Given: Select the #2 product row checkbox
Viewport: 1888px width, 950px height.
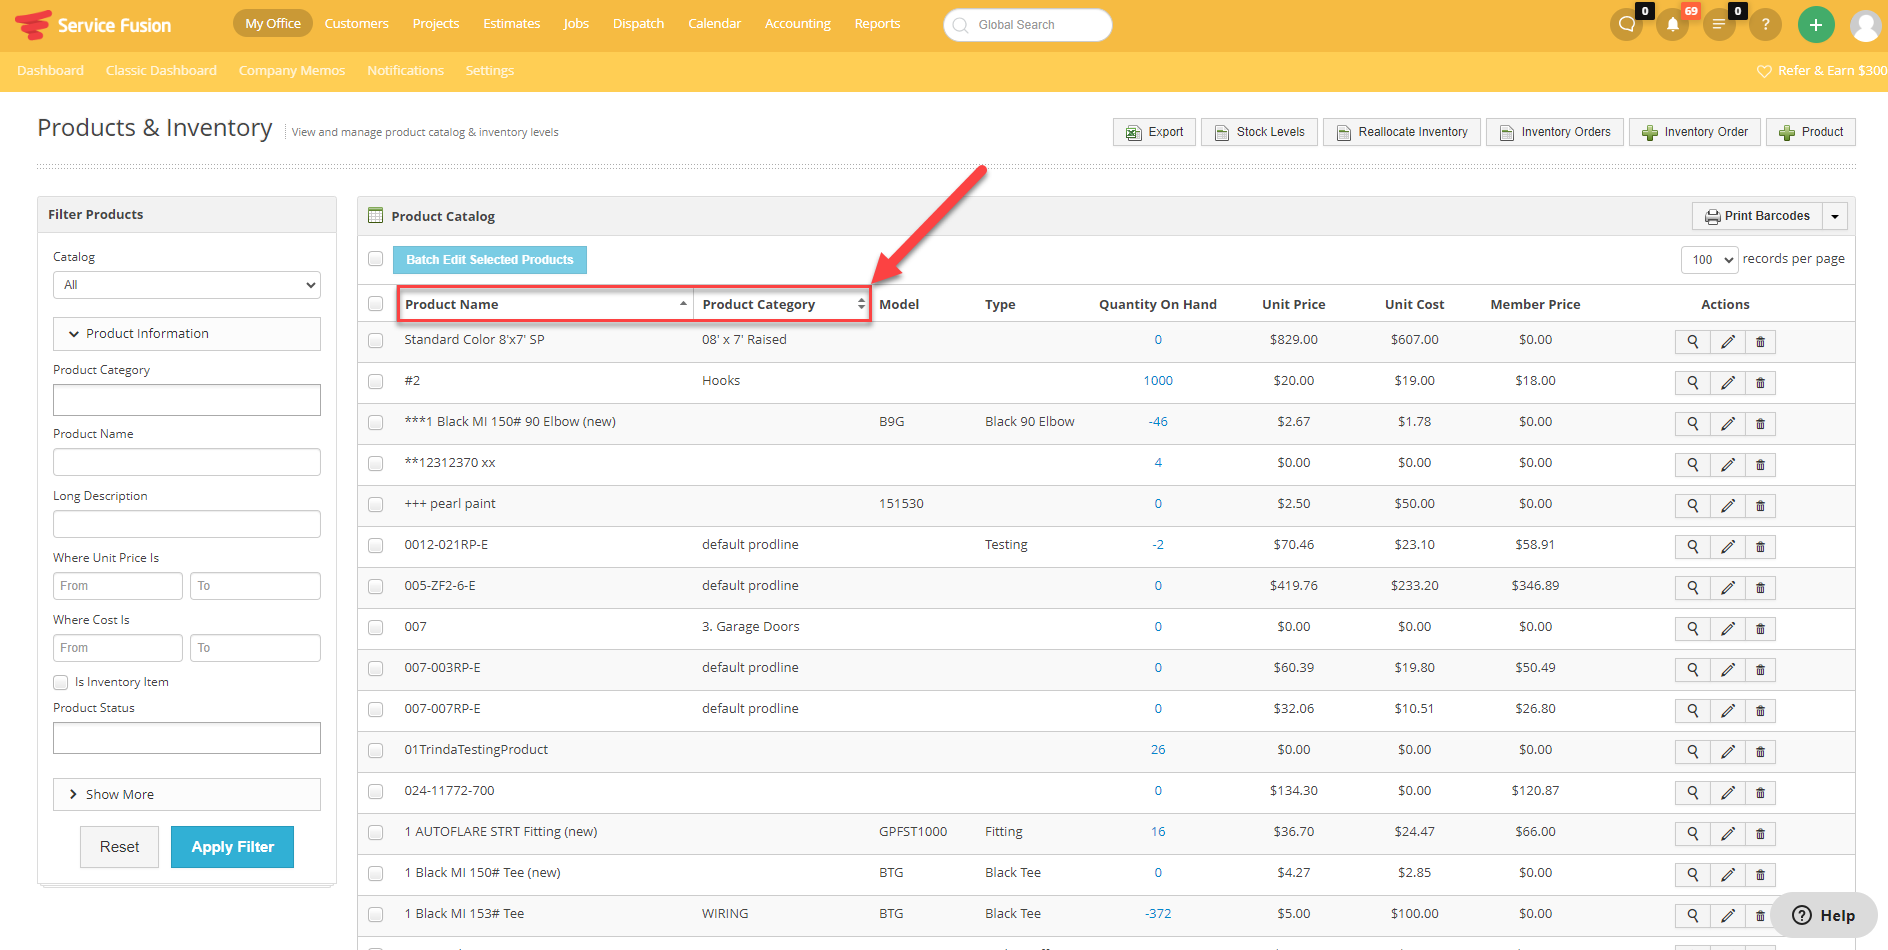Looking at the screenshot, I should pos(375,381).
